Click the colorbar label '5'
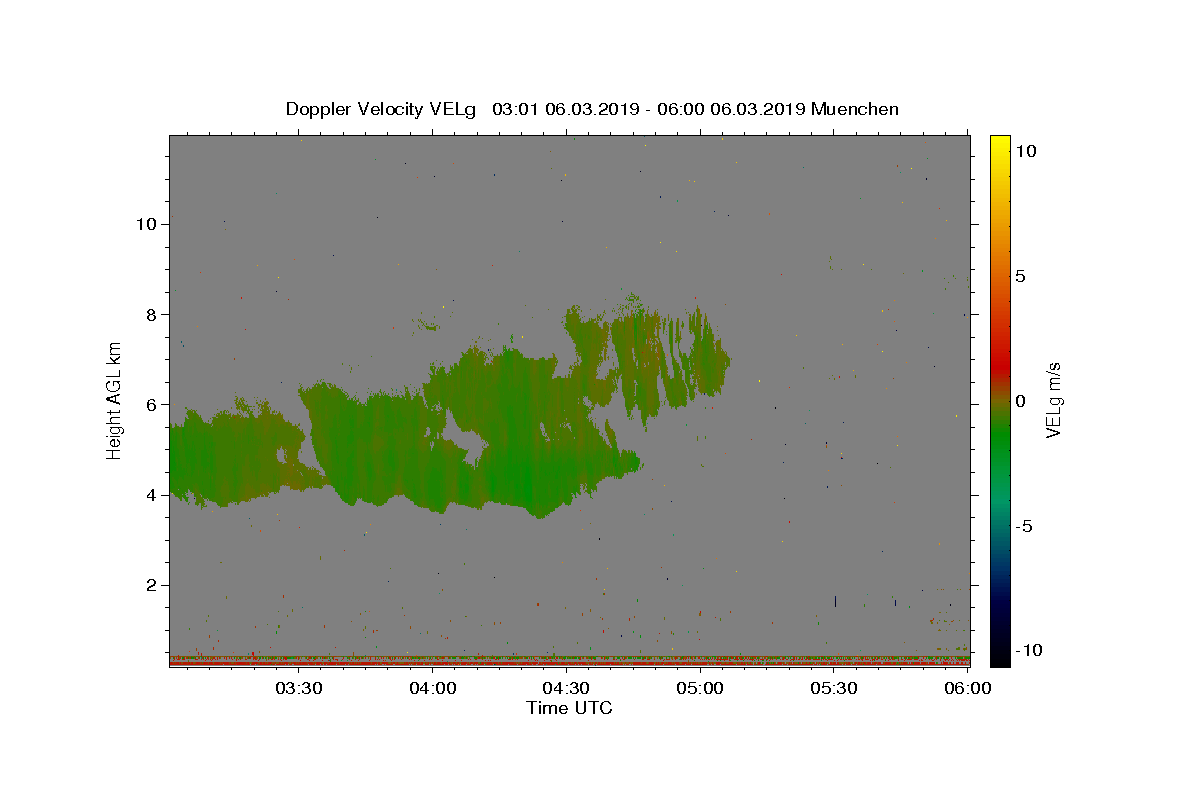This screenshot has height=800, width=1200. (x=1019, y=276)
